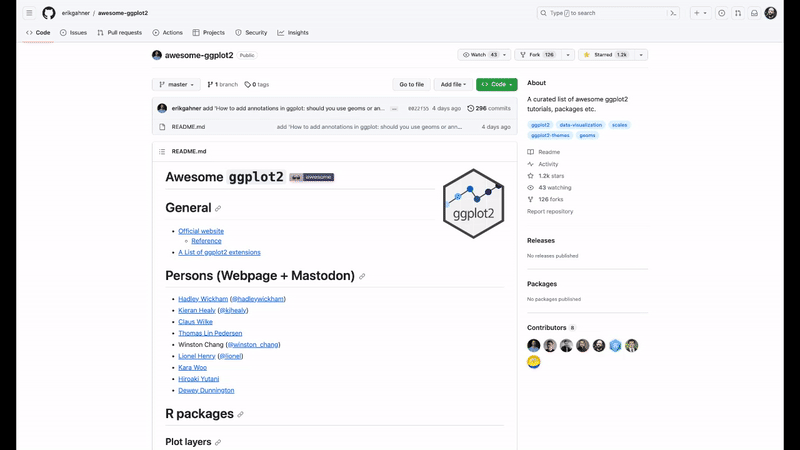Open the Reference sub-link
The image size is (800, 450).
206,241
